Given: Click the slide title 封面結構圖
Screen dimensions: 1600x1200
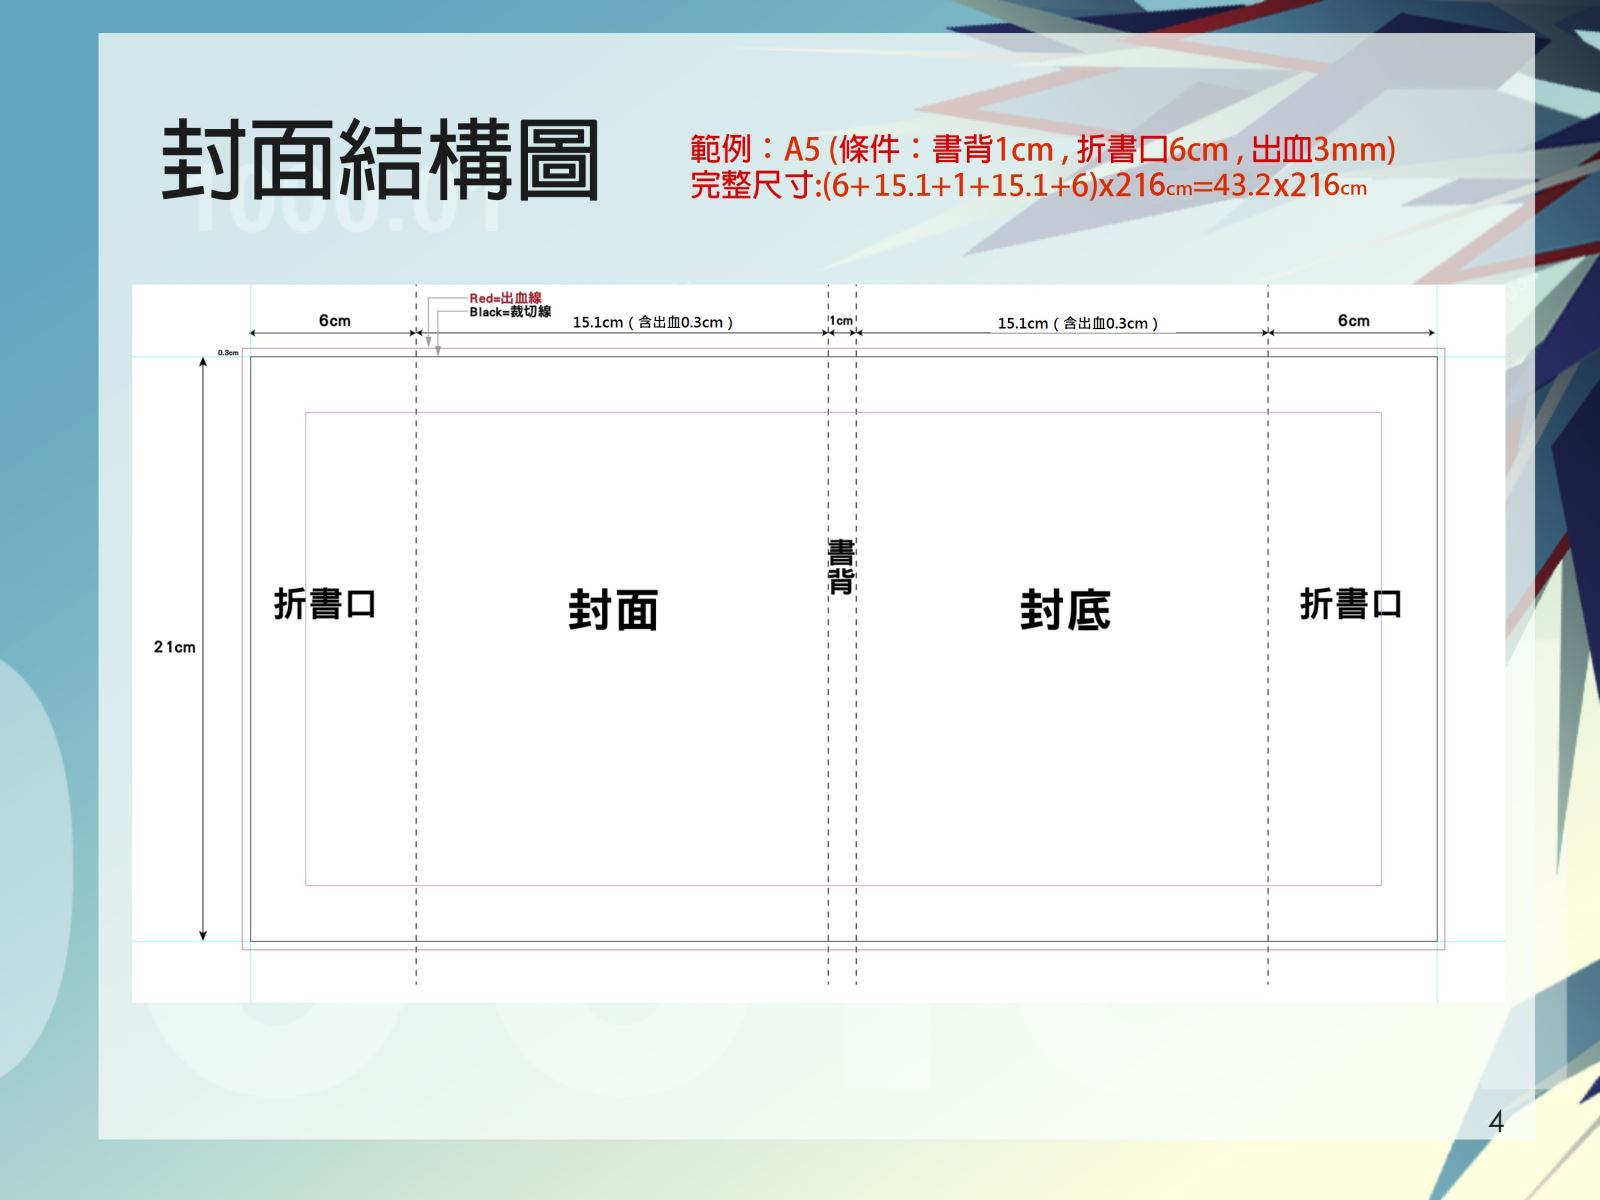Looking at the screenshot, I should (380, 160).
